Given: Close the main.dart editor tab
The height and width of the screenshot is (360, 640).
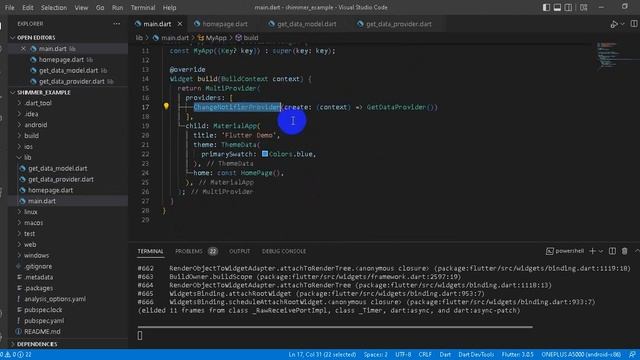Looking at the screenshot, I should point(180,24).
